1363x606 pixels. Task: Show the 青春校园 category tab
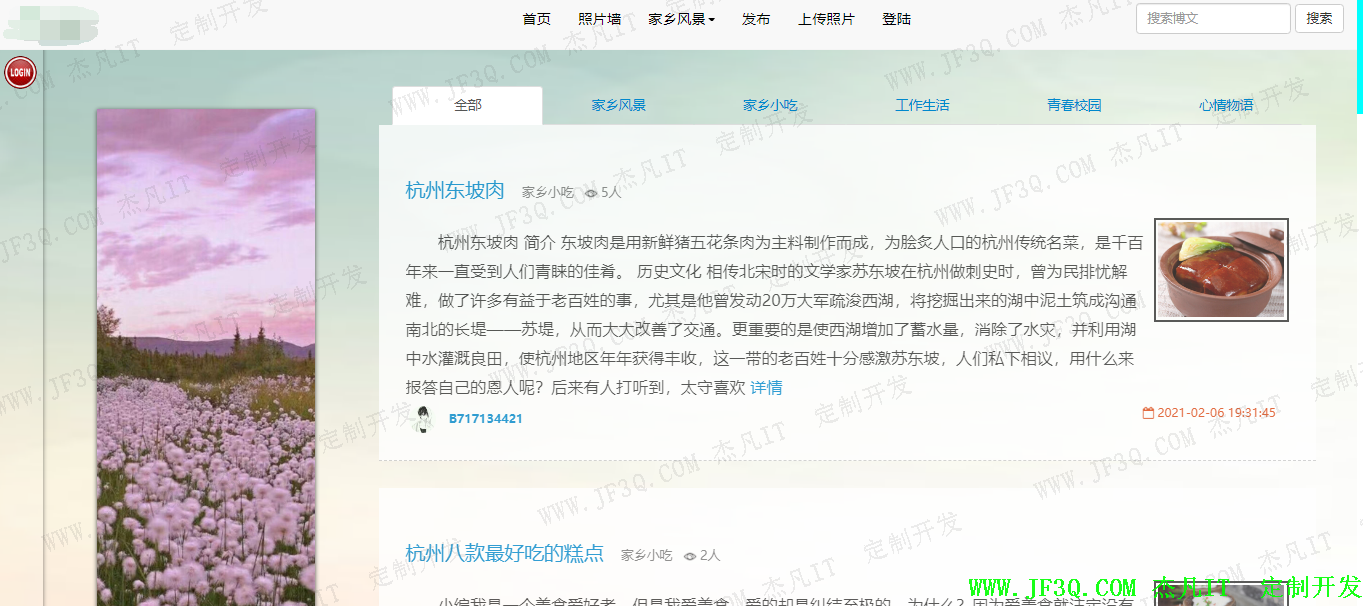coord(1074,105)
